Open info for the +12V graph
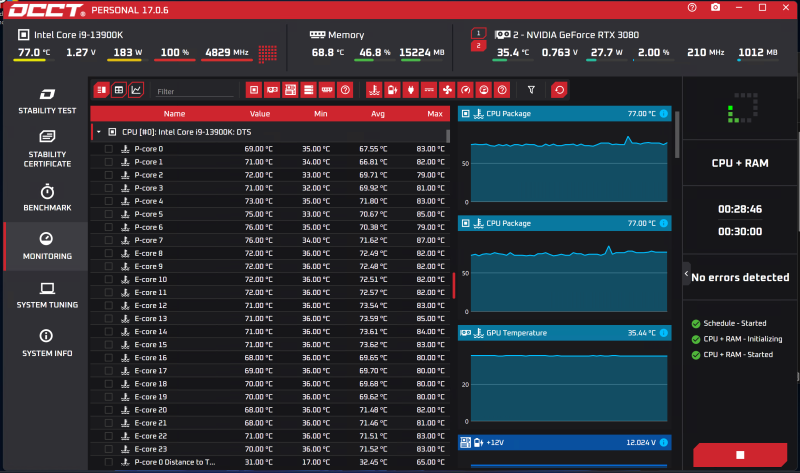 click(x=663, y=442)
